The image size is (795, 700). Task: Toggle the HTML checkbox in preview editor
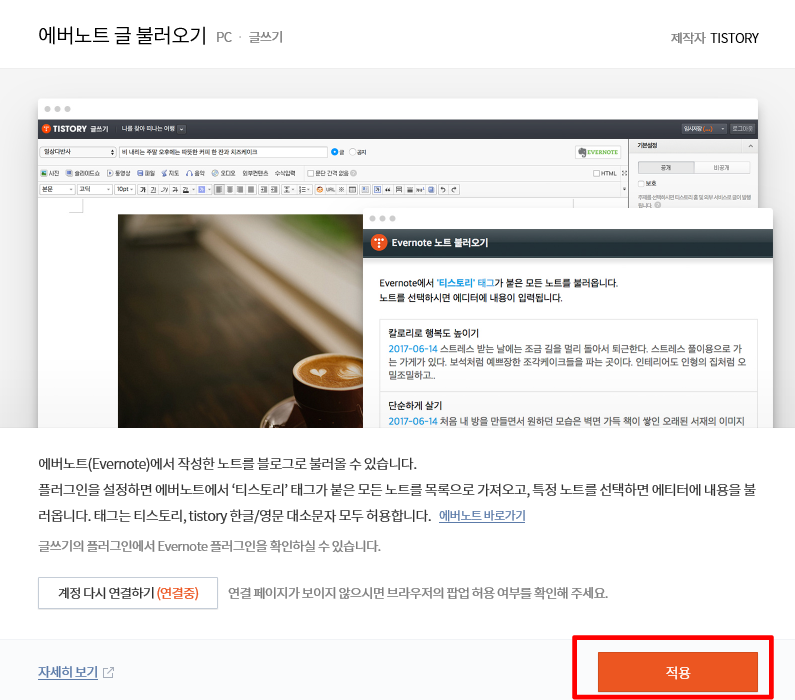point(596,173)
